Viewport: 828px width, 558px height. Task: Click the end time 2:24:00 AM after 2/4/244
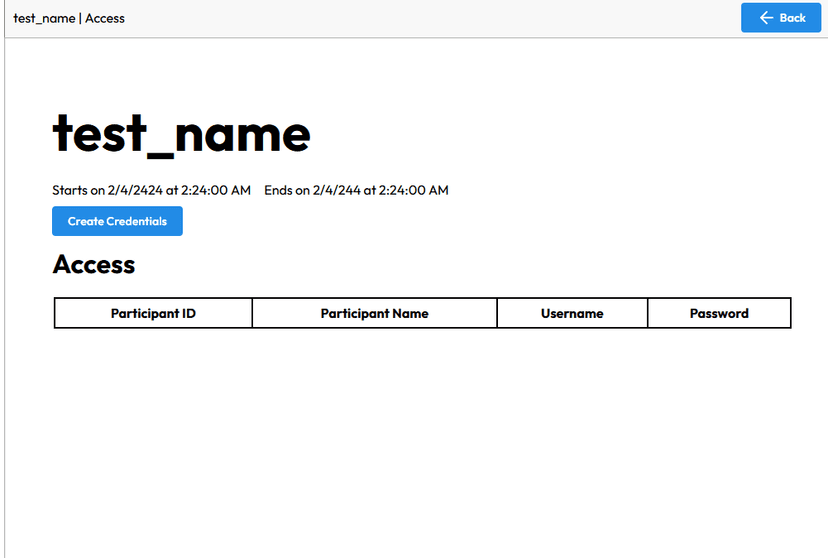point(413,191)
